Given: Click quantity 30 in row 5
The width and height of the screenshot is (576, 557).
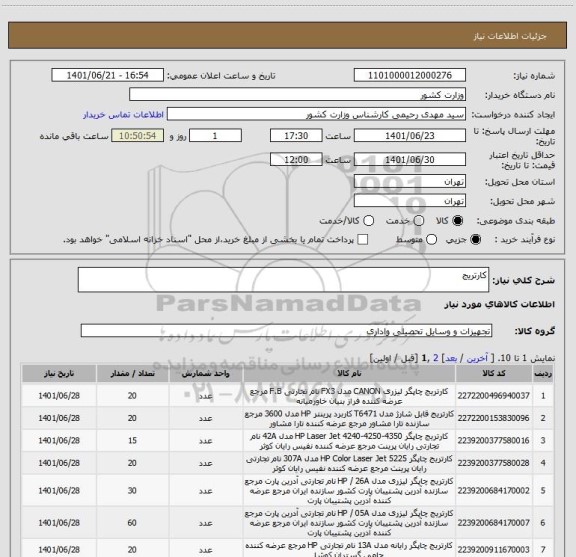Looking at the screenshot, I should coord(132,490).
